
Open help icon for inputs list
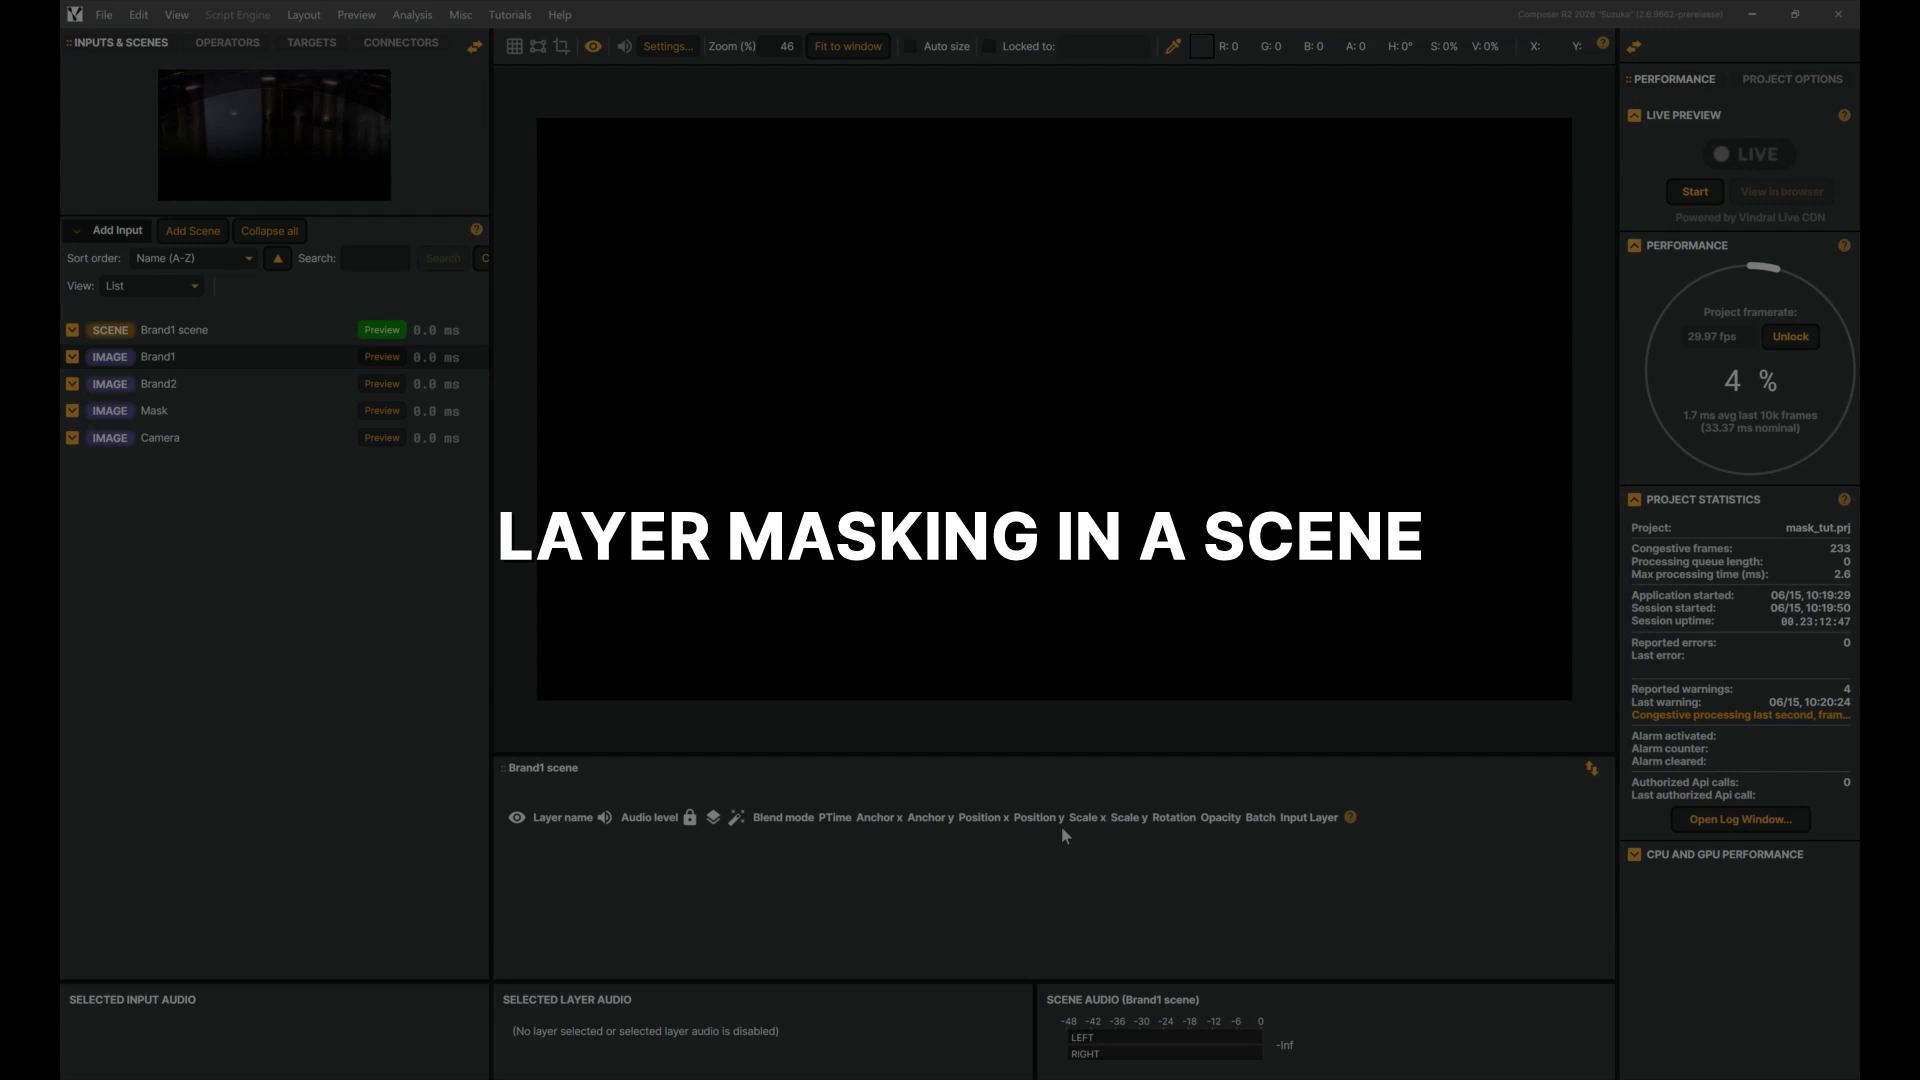pyautogui.click(x=476, y=229)
